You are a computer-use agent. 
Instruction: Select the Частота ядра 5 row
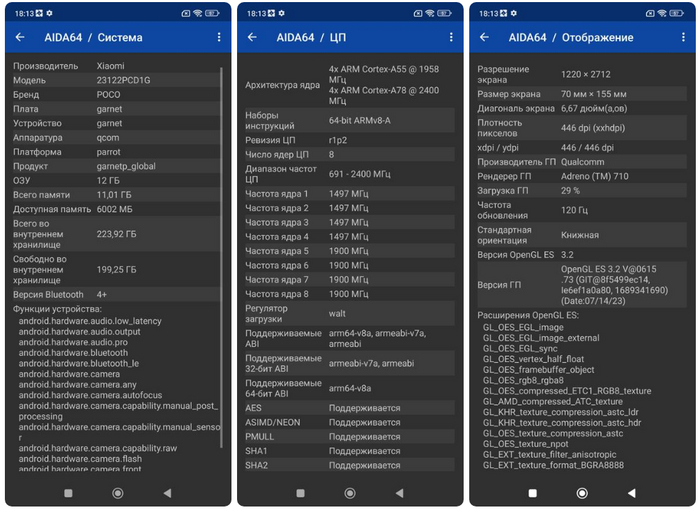pos(350,251)
